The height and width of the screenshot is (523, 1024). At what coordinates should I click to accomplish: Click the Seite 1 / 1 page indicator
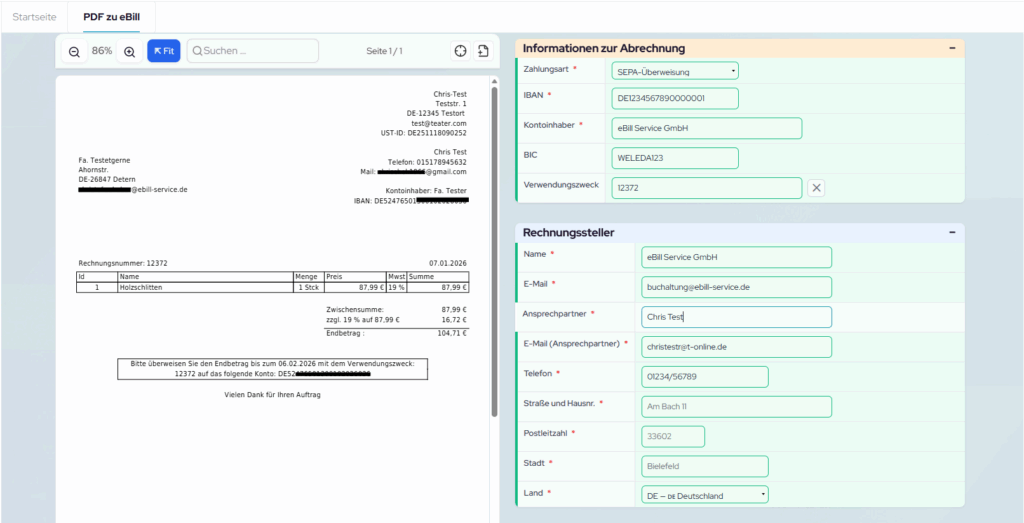(x=384, y=51)
